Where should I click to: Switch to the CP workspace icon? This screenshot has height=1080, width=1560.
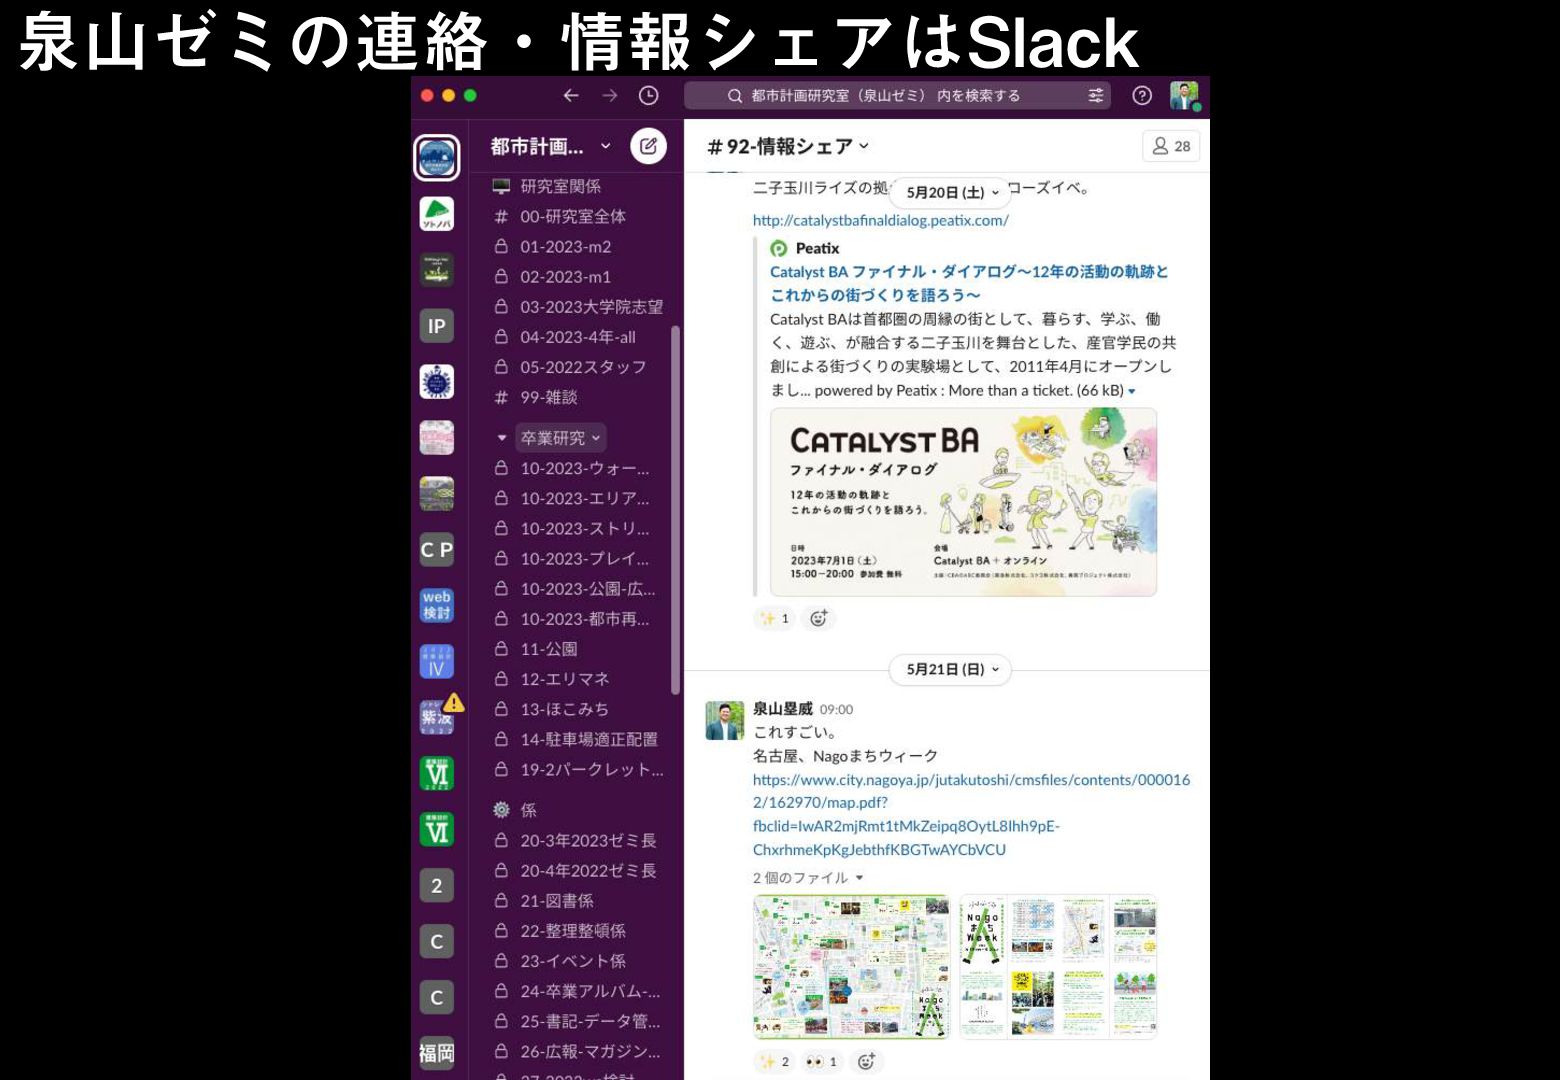[437, 550]
